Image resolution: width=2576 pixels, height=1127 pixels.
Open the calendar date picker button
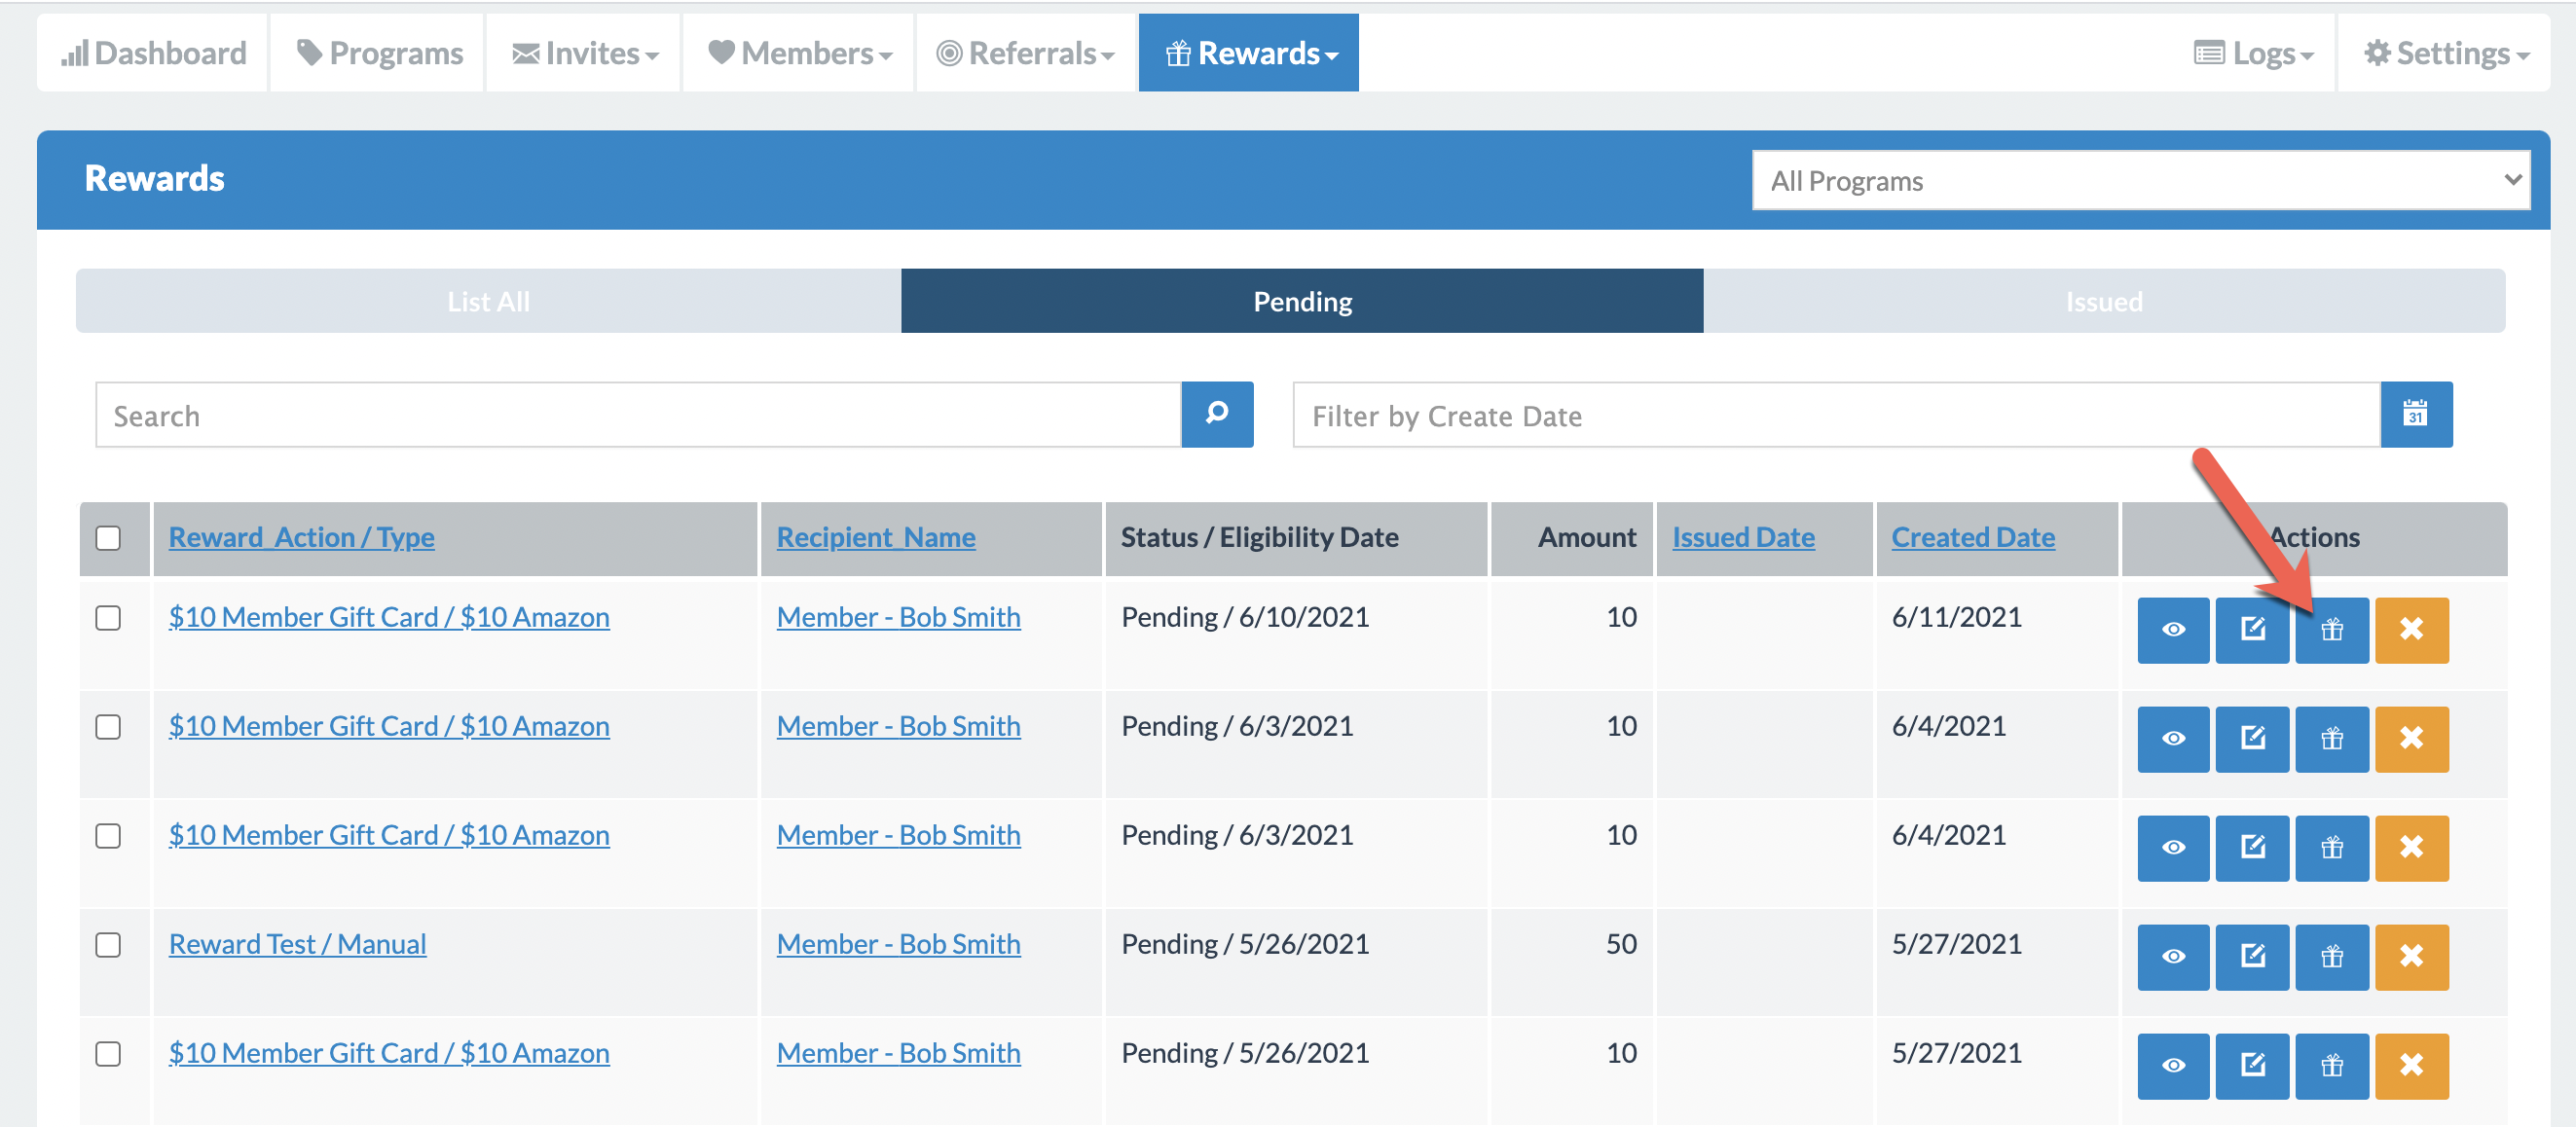(x=2415, y=414)
